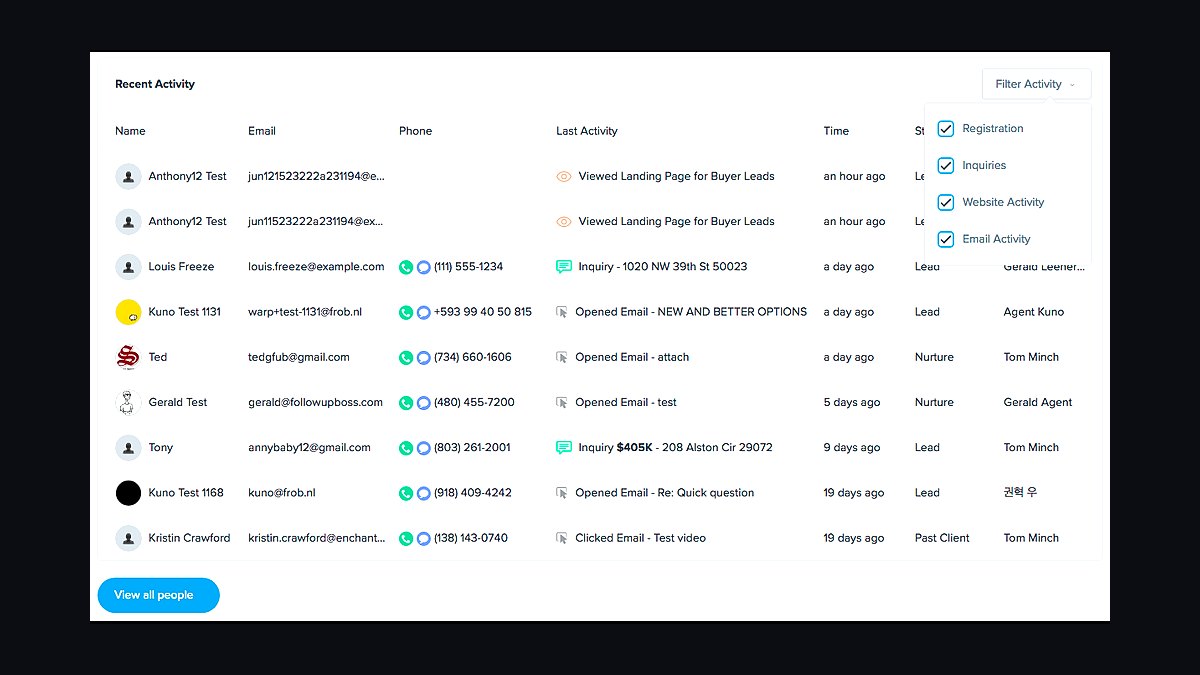The height and width of the screenshot is (675, 1200).
Task: Click the Email column header
Action: [262, 131]
